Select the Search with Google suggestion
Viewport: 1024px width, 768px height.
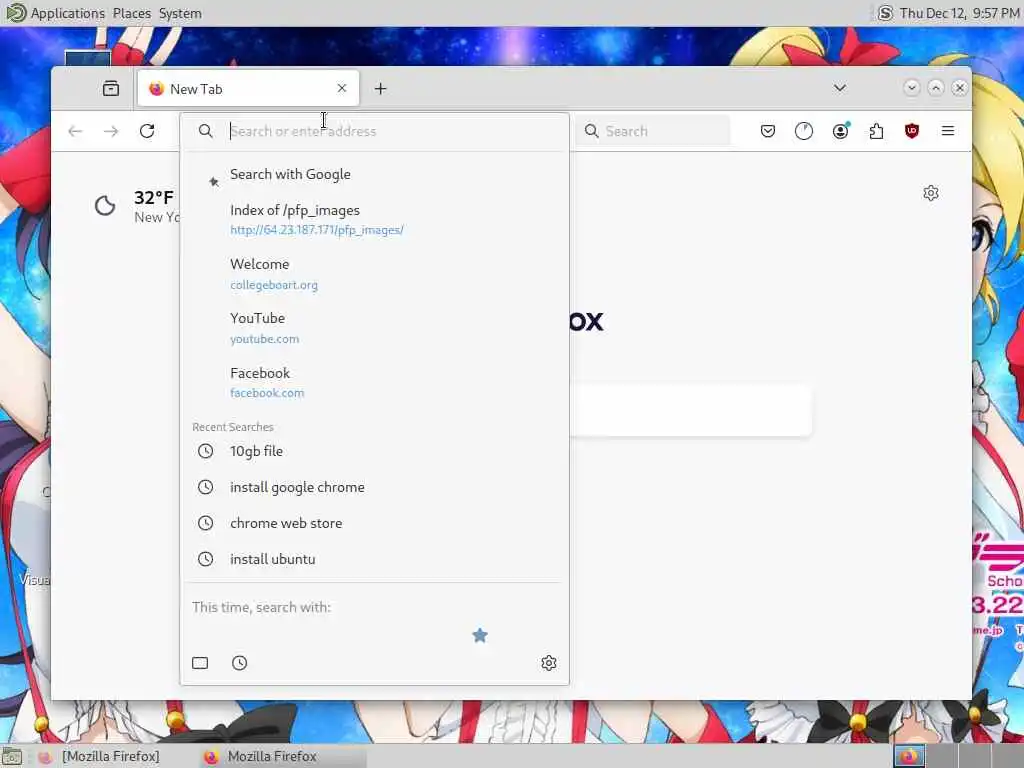pos(374,174)
